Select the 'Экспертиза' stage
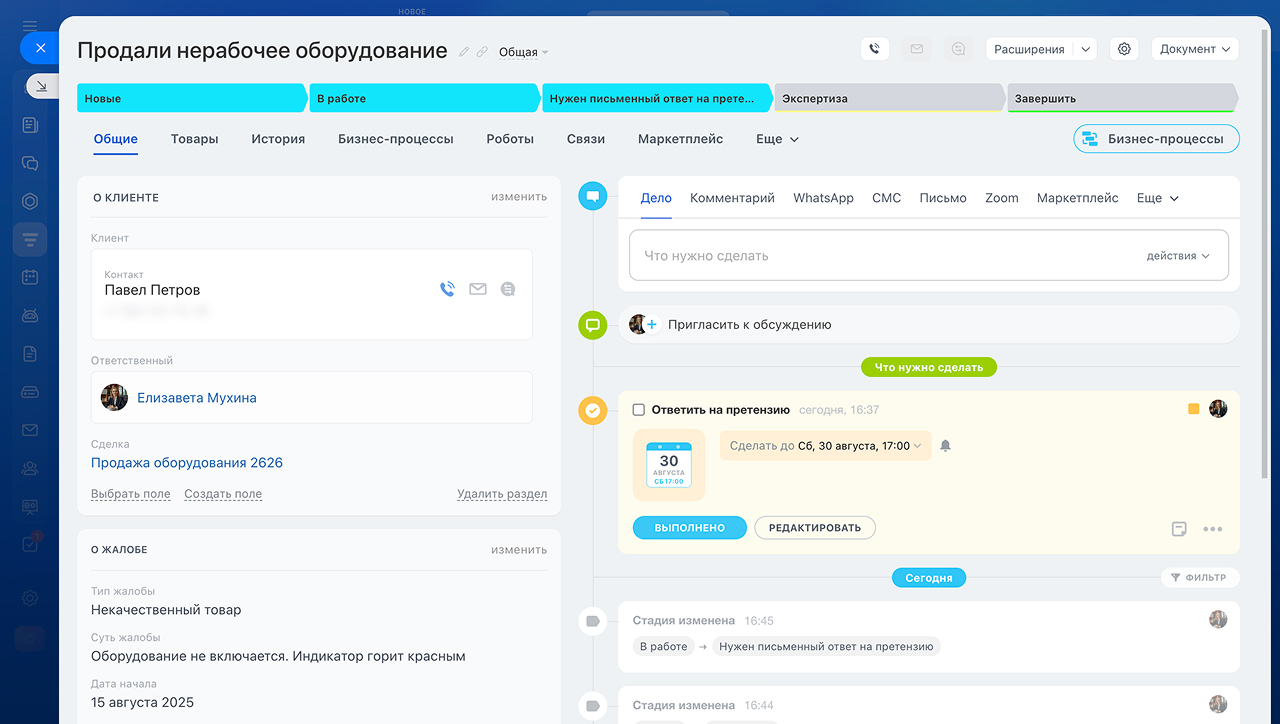The image size is (1280, 724). tap(889, 98)
